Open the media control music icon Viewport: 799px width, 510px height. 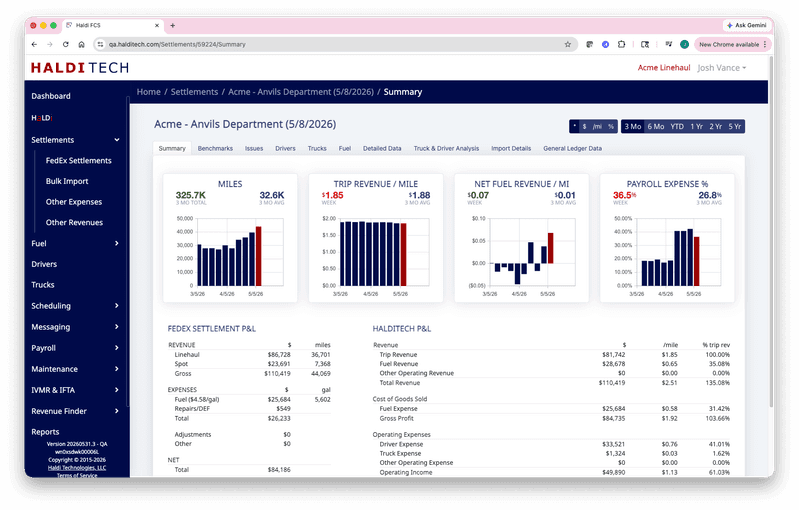pyautogui.click(x=669, y=44)
